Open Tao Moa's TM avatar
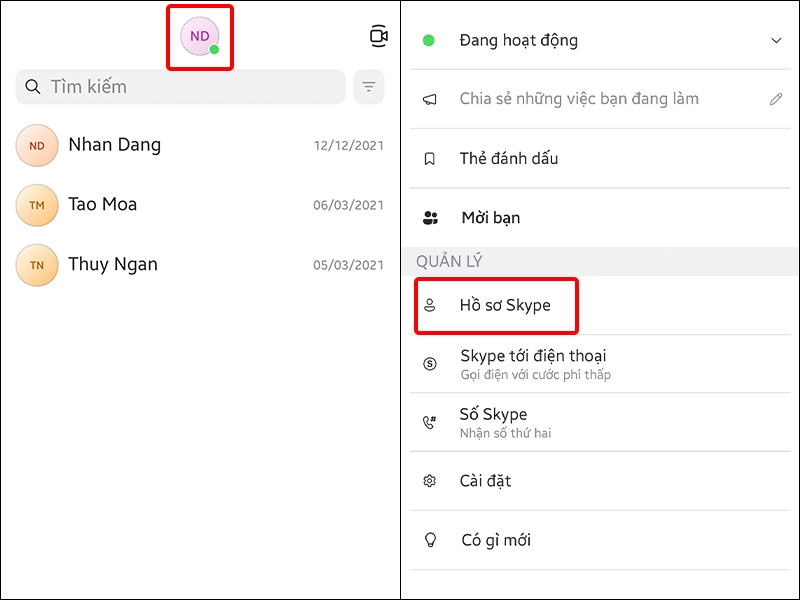This screenshot has width=800, height=600. coord(37,205)
